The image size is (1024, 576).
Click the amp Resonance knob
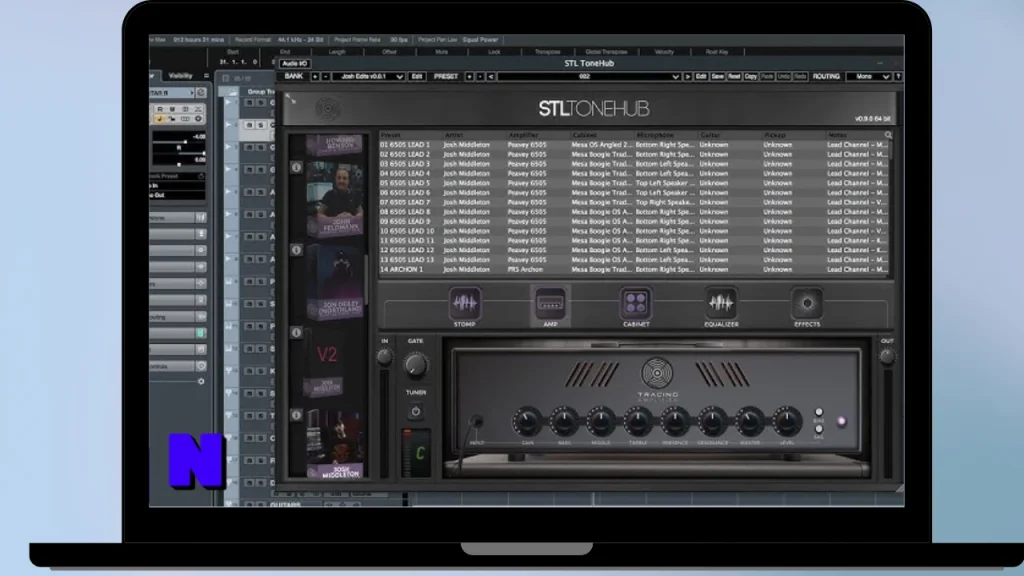[712, 422]
